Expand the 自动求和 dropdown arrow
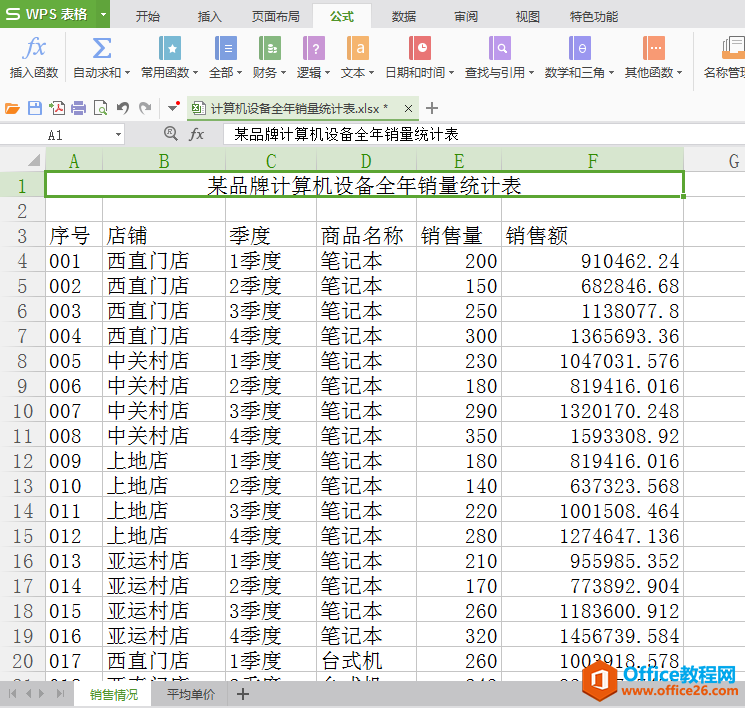745x708 pixels. click(127, 73)
